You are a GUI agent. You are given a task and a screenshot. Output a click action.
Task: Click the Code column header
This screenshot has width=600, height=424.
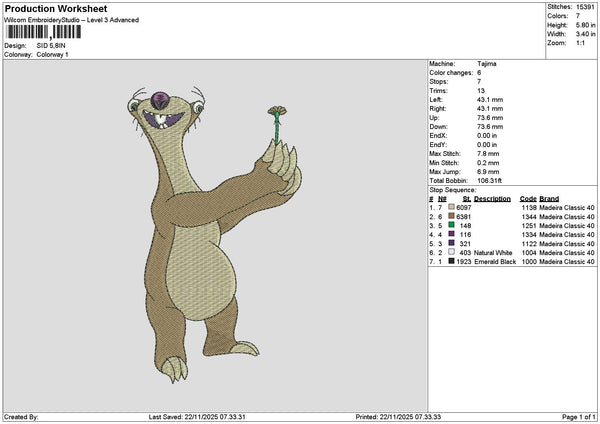pyautogui.click(x=528, y=199)
